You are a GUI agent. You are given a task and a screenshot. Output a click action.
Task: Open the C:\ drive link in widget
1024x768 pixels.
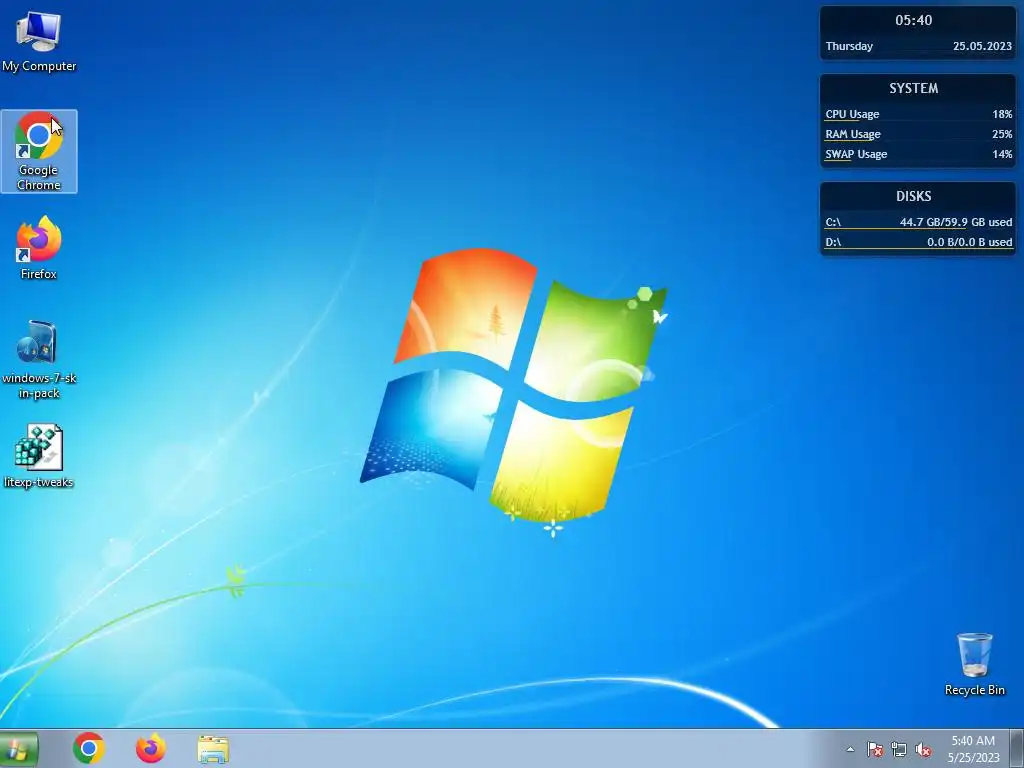(833, 223)
